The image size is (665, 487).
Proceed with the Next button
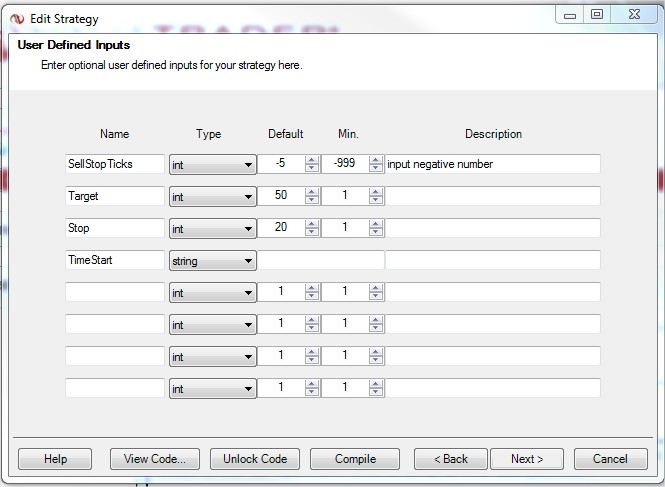[527, 459]
